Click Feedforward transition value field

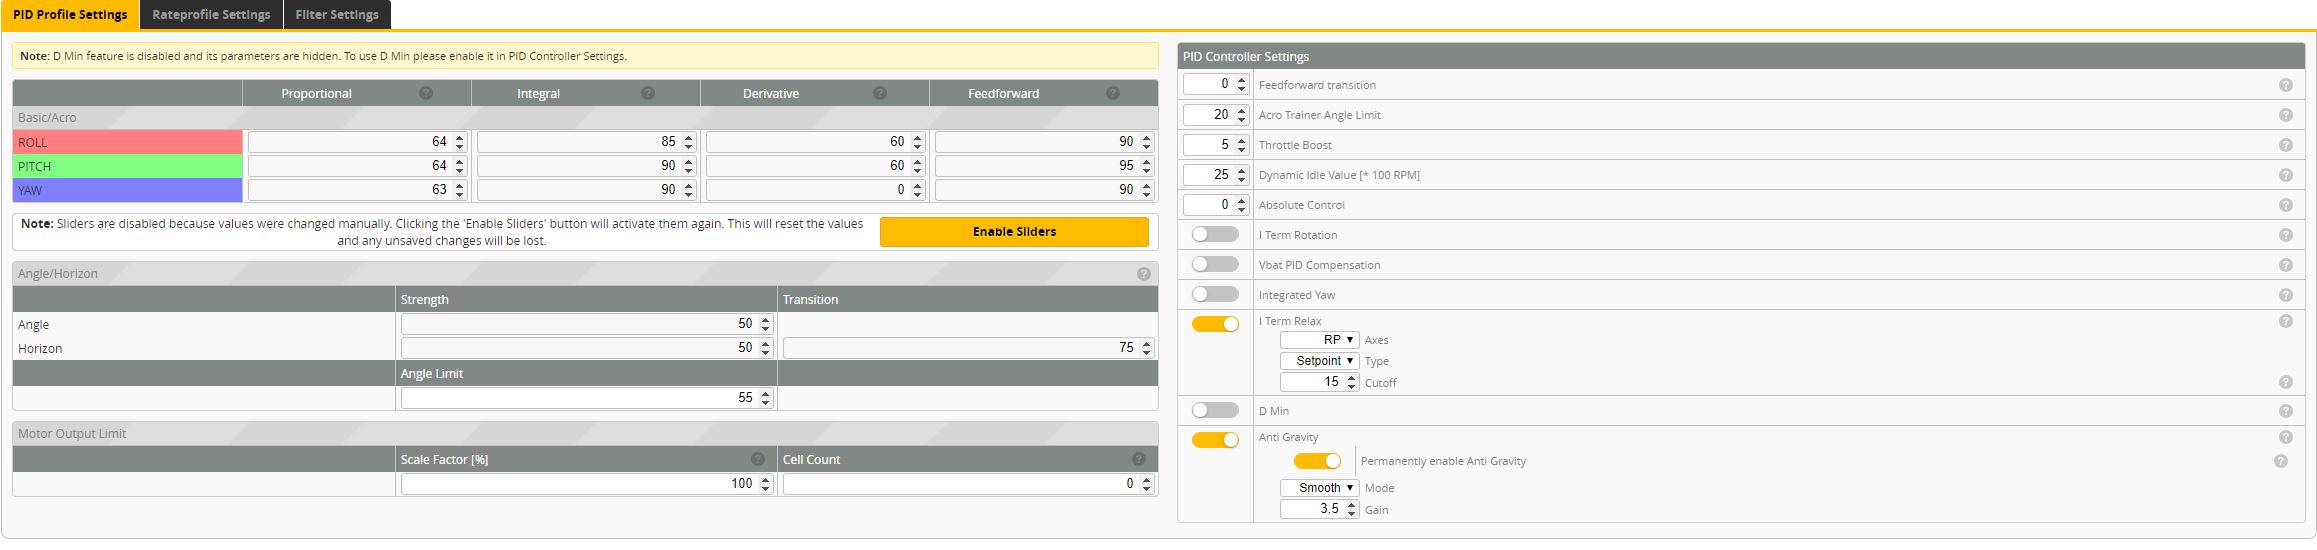click(x=1216, y=85)
